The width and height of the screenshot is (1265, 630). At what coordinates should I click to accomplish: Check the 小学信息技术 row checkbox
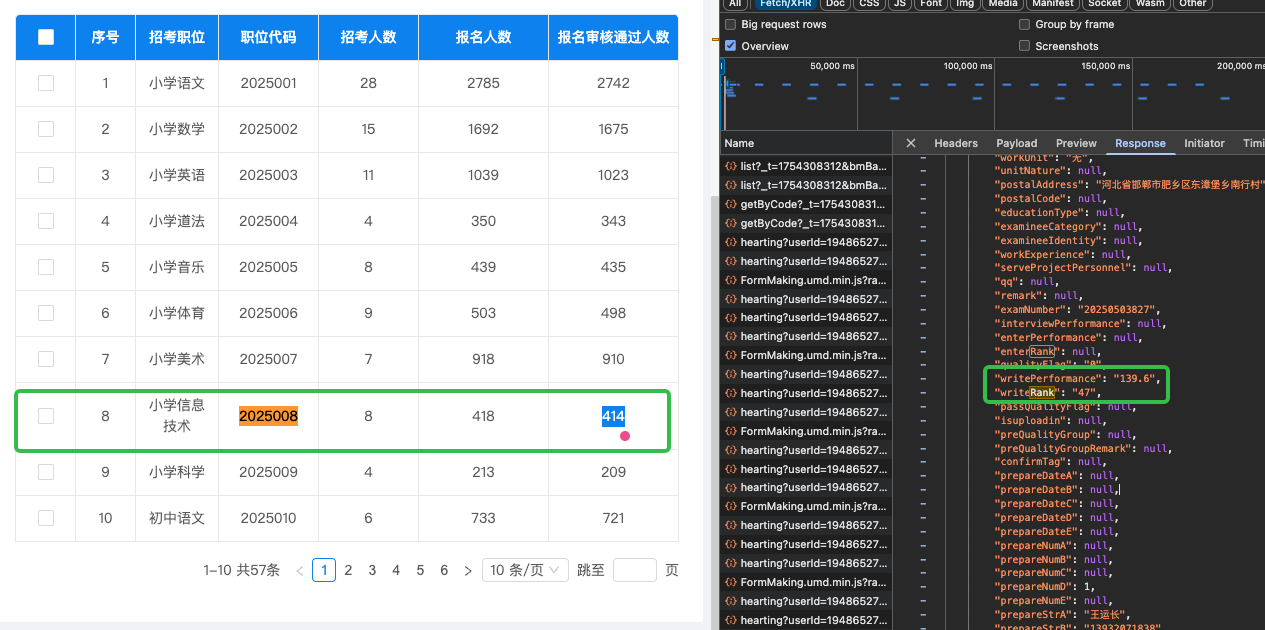[x=46, y=416]
